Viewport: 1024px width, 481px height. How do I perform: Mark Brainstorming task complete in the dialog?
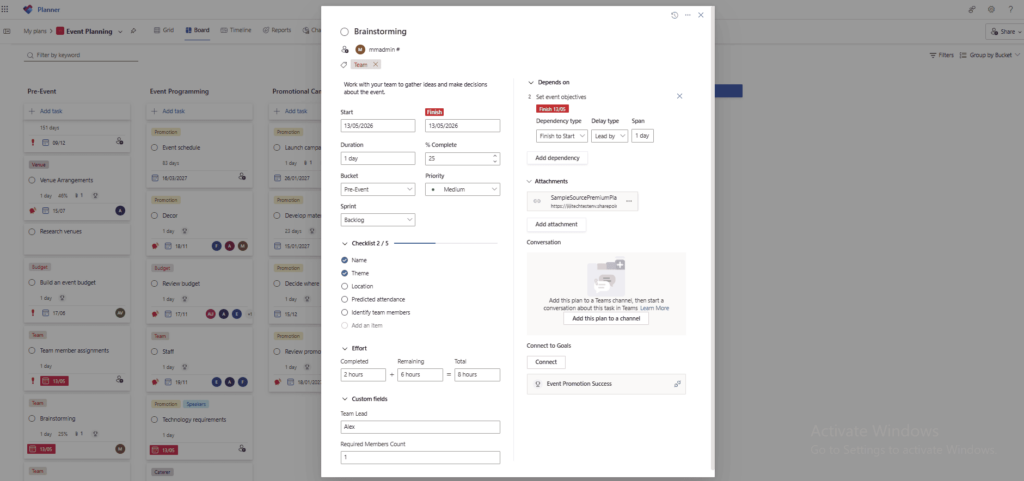tap(345, 31)
